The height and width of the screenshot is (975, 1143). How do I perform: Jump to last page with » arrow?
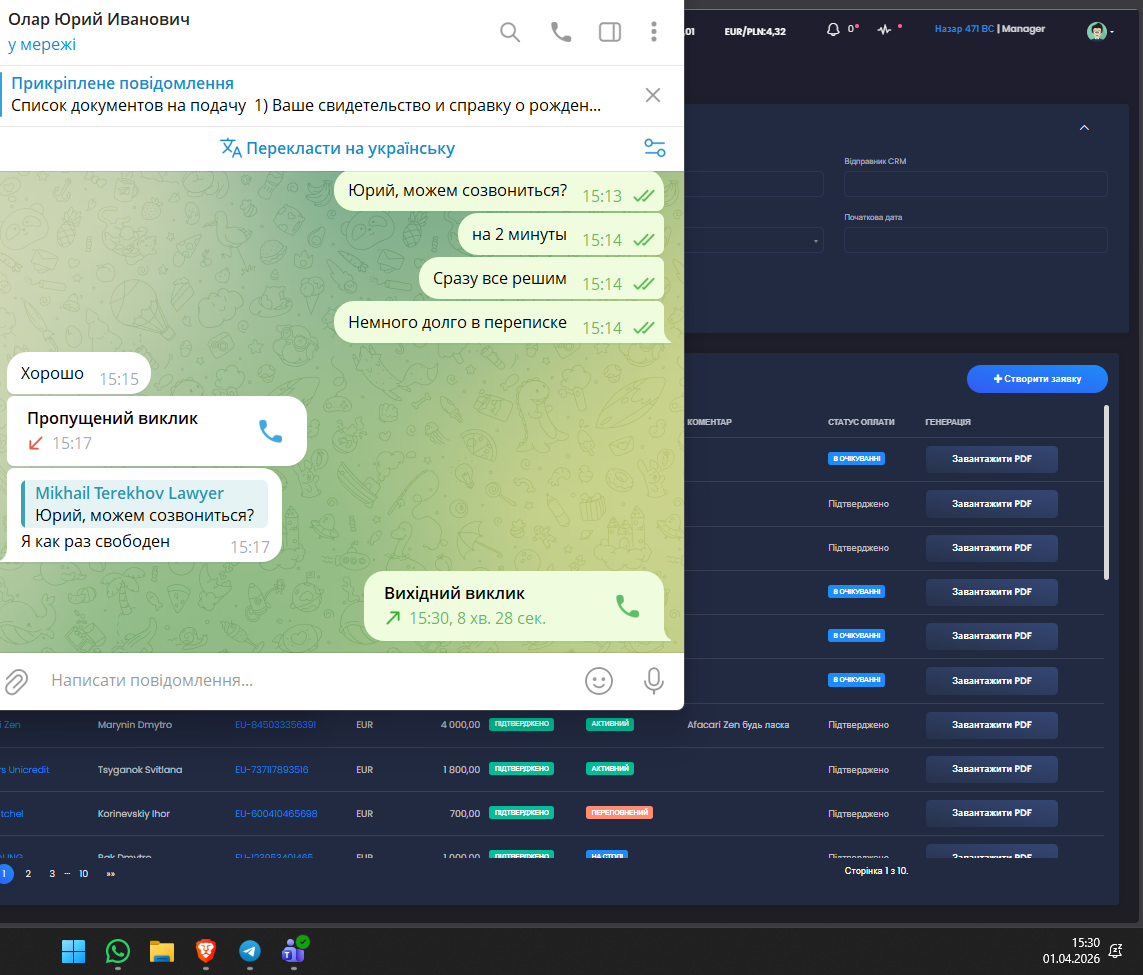tap(111, 874)
